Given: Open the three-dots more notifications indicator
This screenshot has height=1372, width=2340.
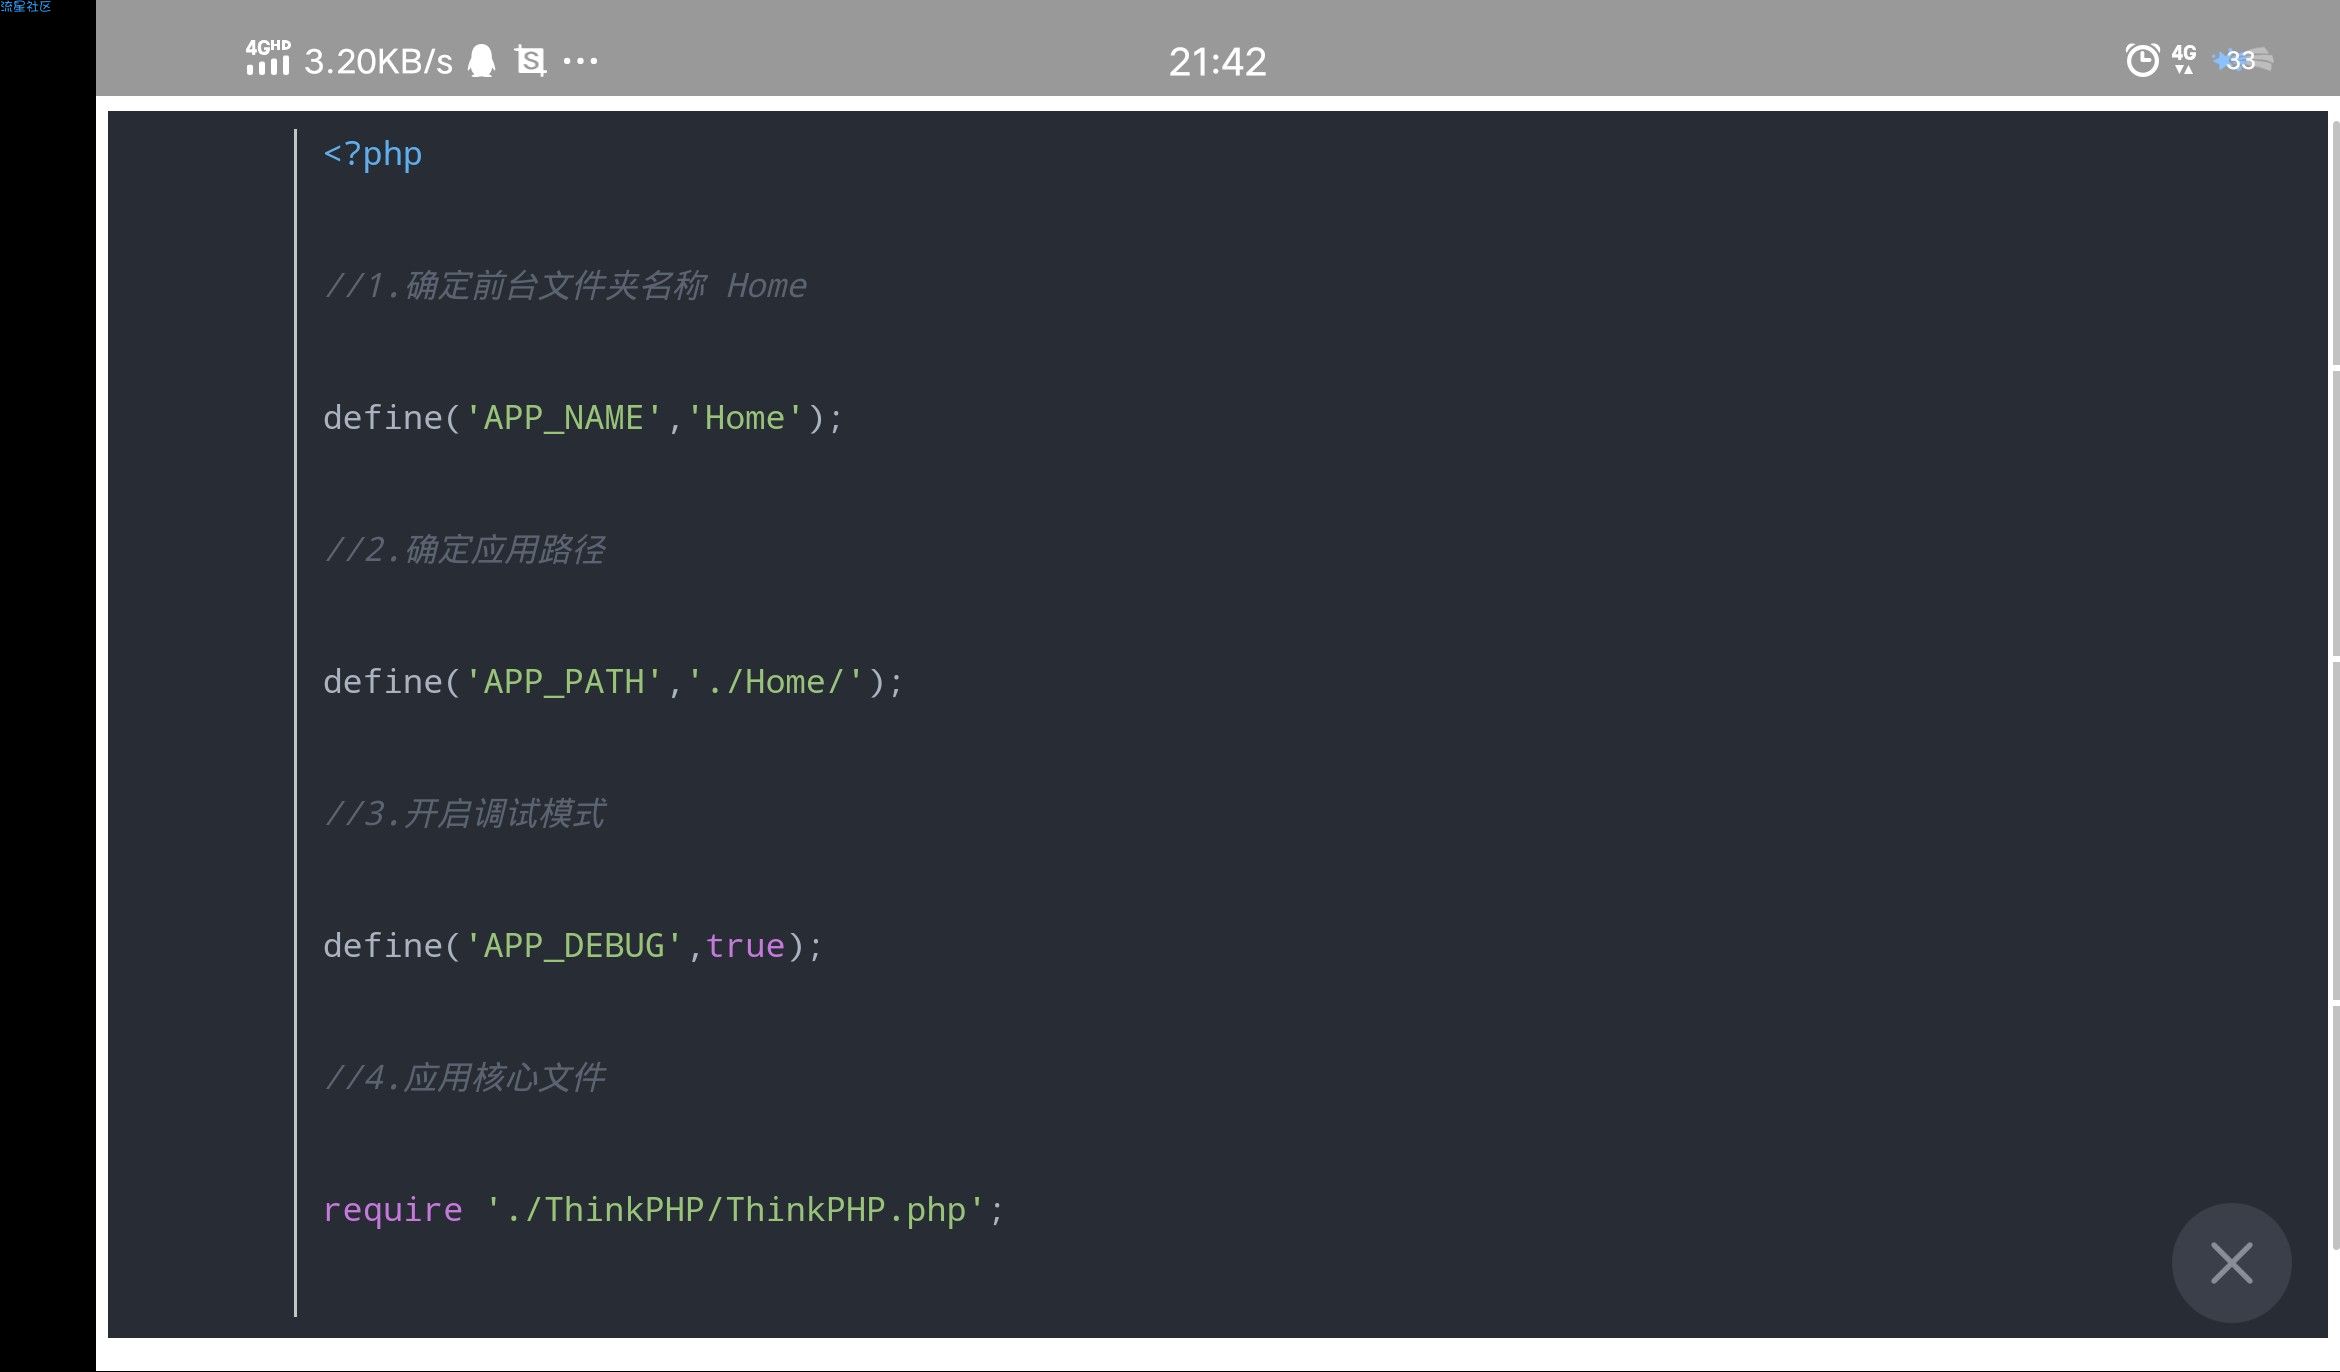Looking at the screenshot, I should coord(580,61).
